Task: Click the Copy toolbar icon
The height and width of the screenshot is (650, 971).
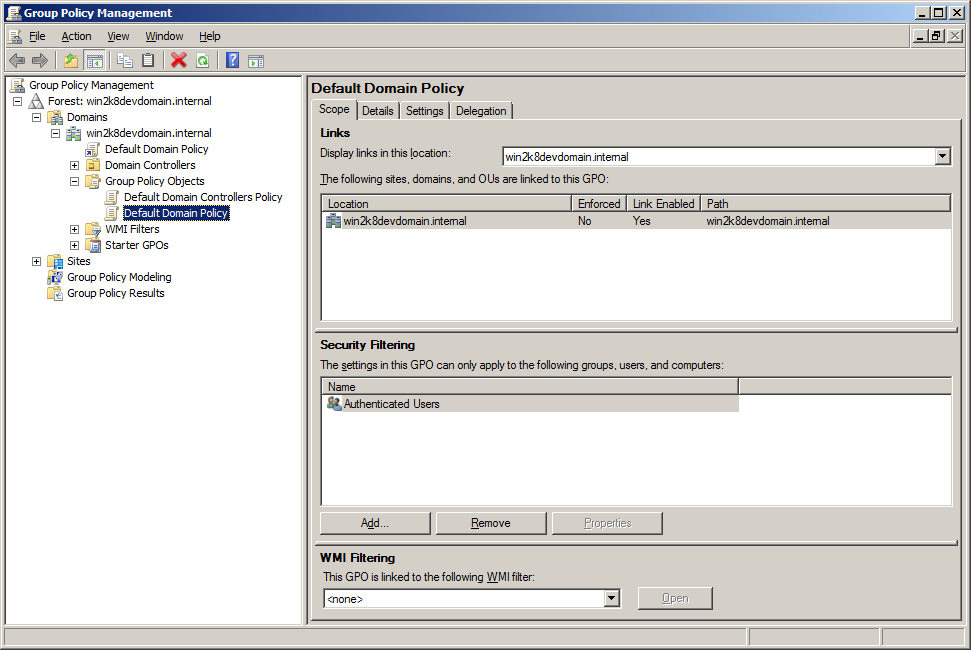Action: click(x=125, y=60)
